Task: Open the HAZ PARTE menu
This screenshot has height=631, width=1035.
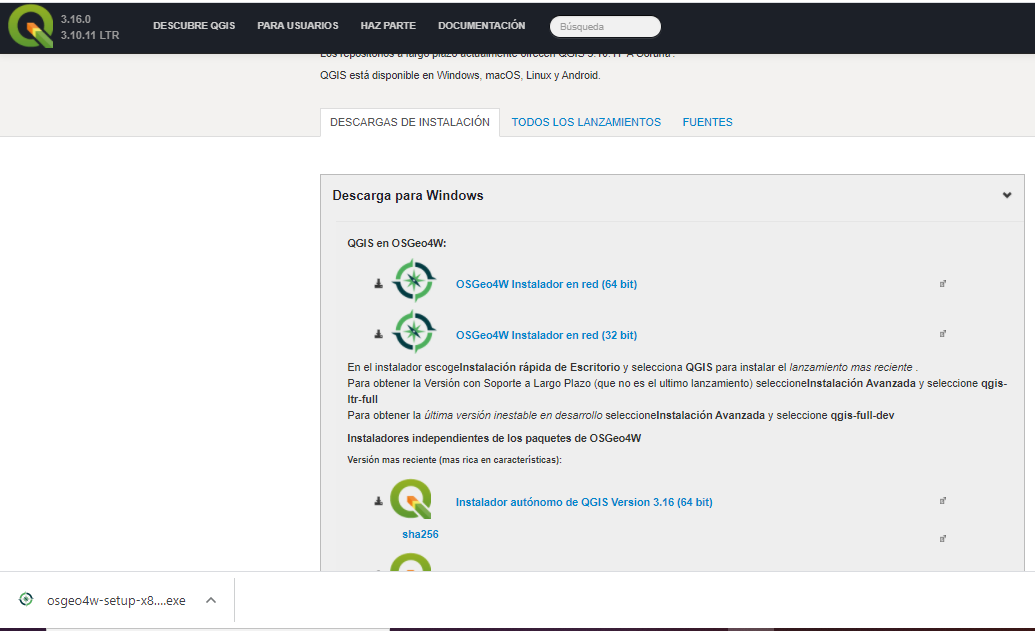Action: [388, 26]
